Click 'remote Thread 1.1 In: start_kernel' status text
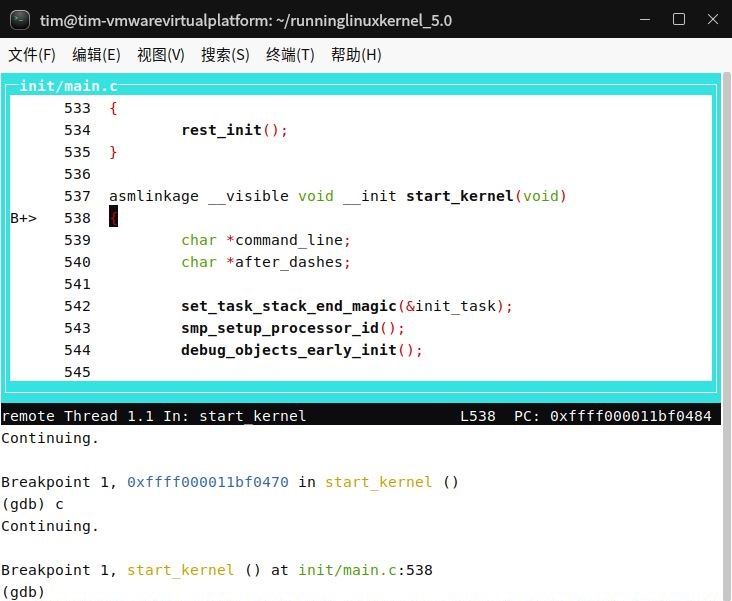 pyautogui.click(x=154, y=416)
